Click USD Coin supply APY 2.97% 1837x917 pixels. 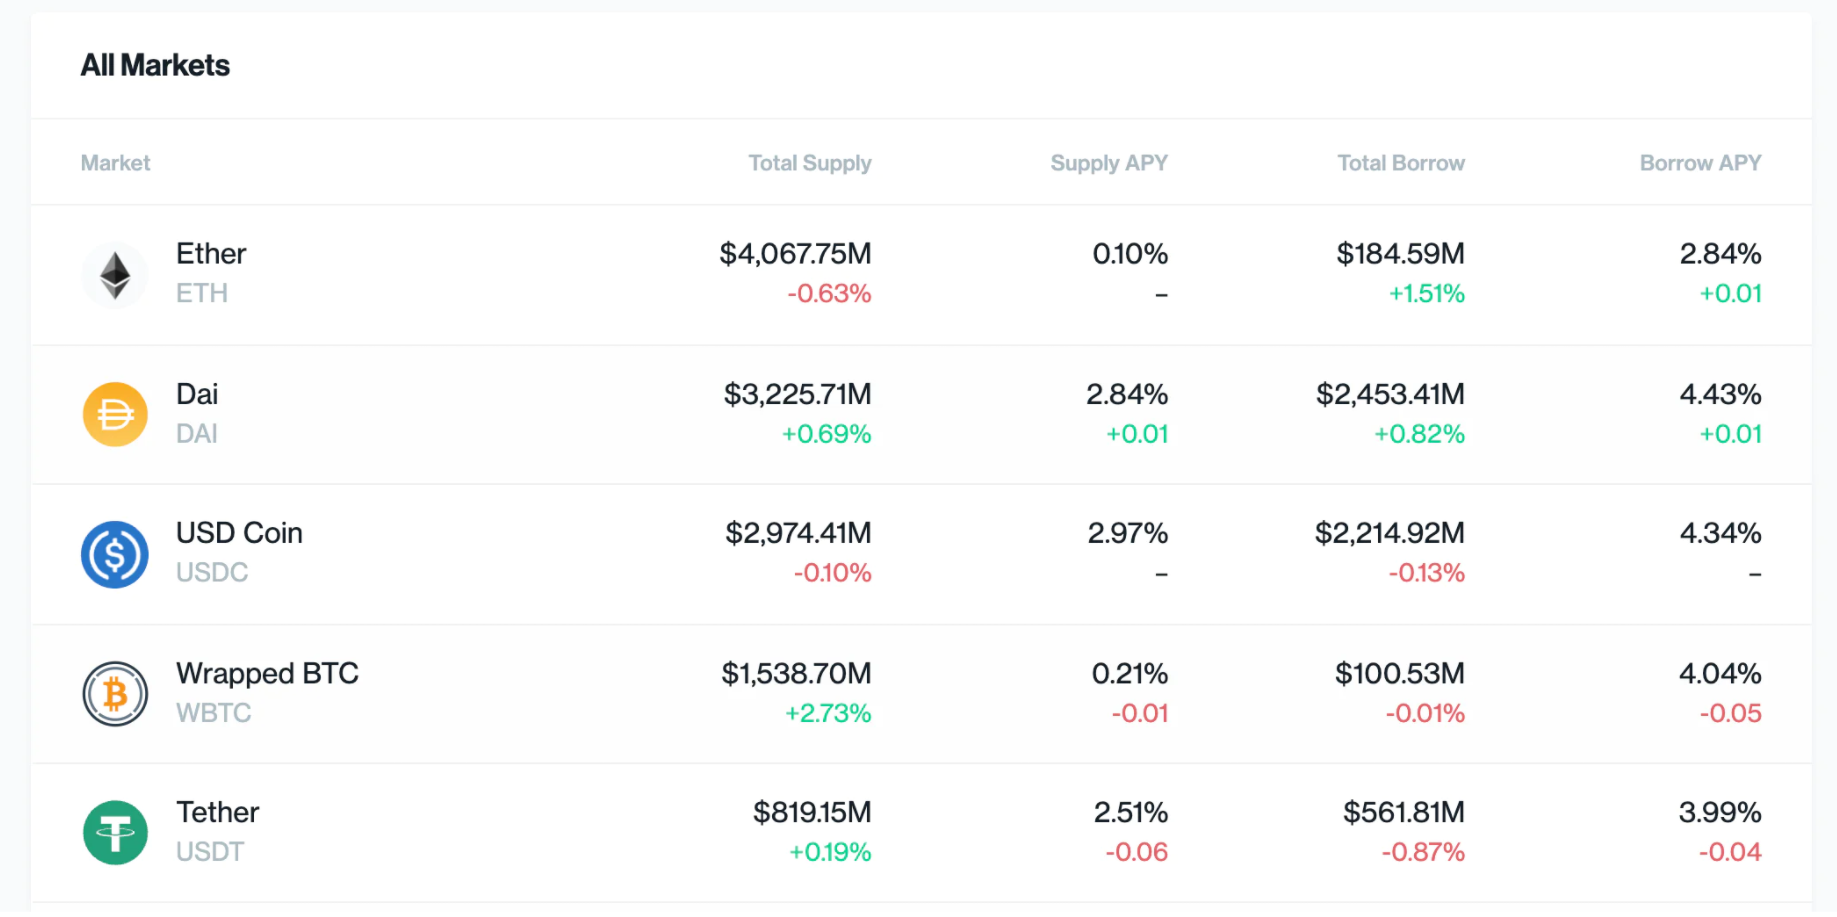(1128, 533)
